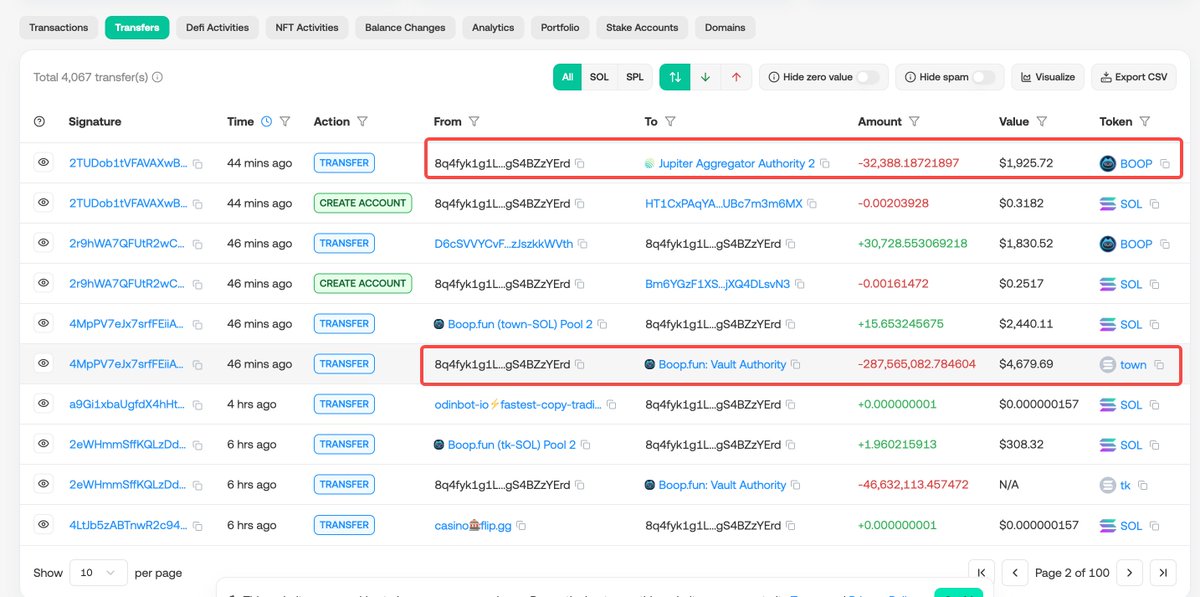Jump to last page
Screen dimensions: 1200x597
coord(1162,573)
